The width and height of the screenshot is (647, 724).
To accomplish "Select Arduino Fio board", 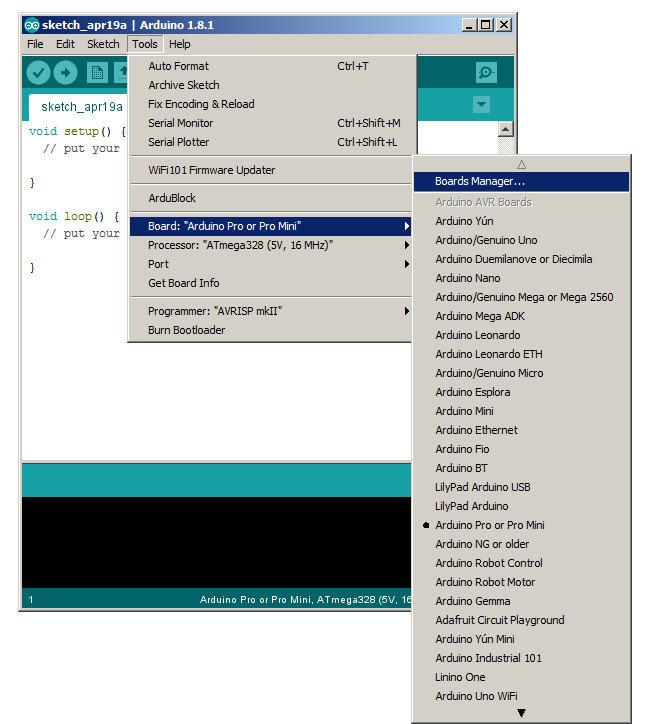I will [x=521, y=449].
